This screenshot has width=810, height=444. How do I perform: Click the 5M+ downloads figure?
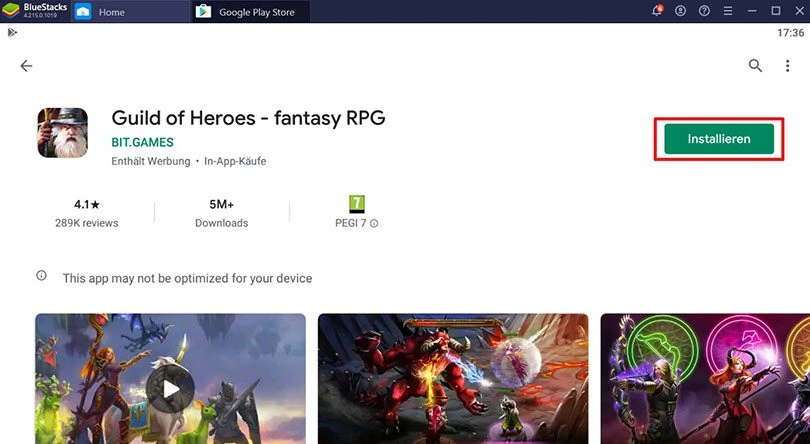pyautogui.click(x=222, y=205)
